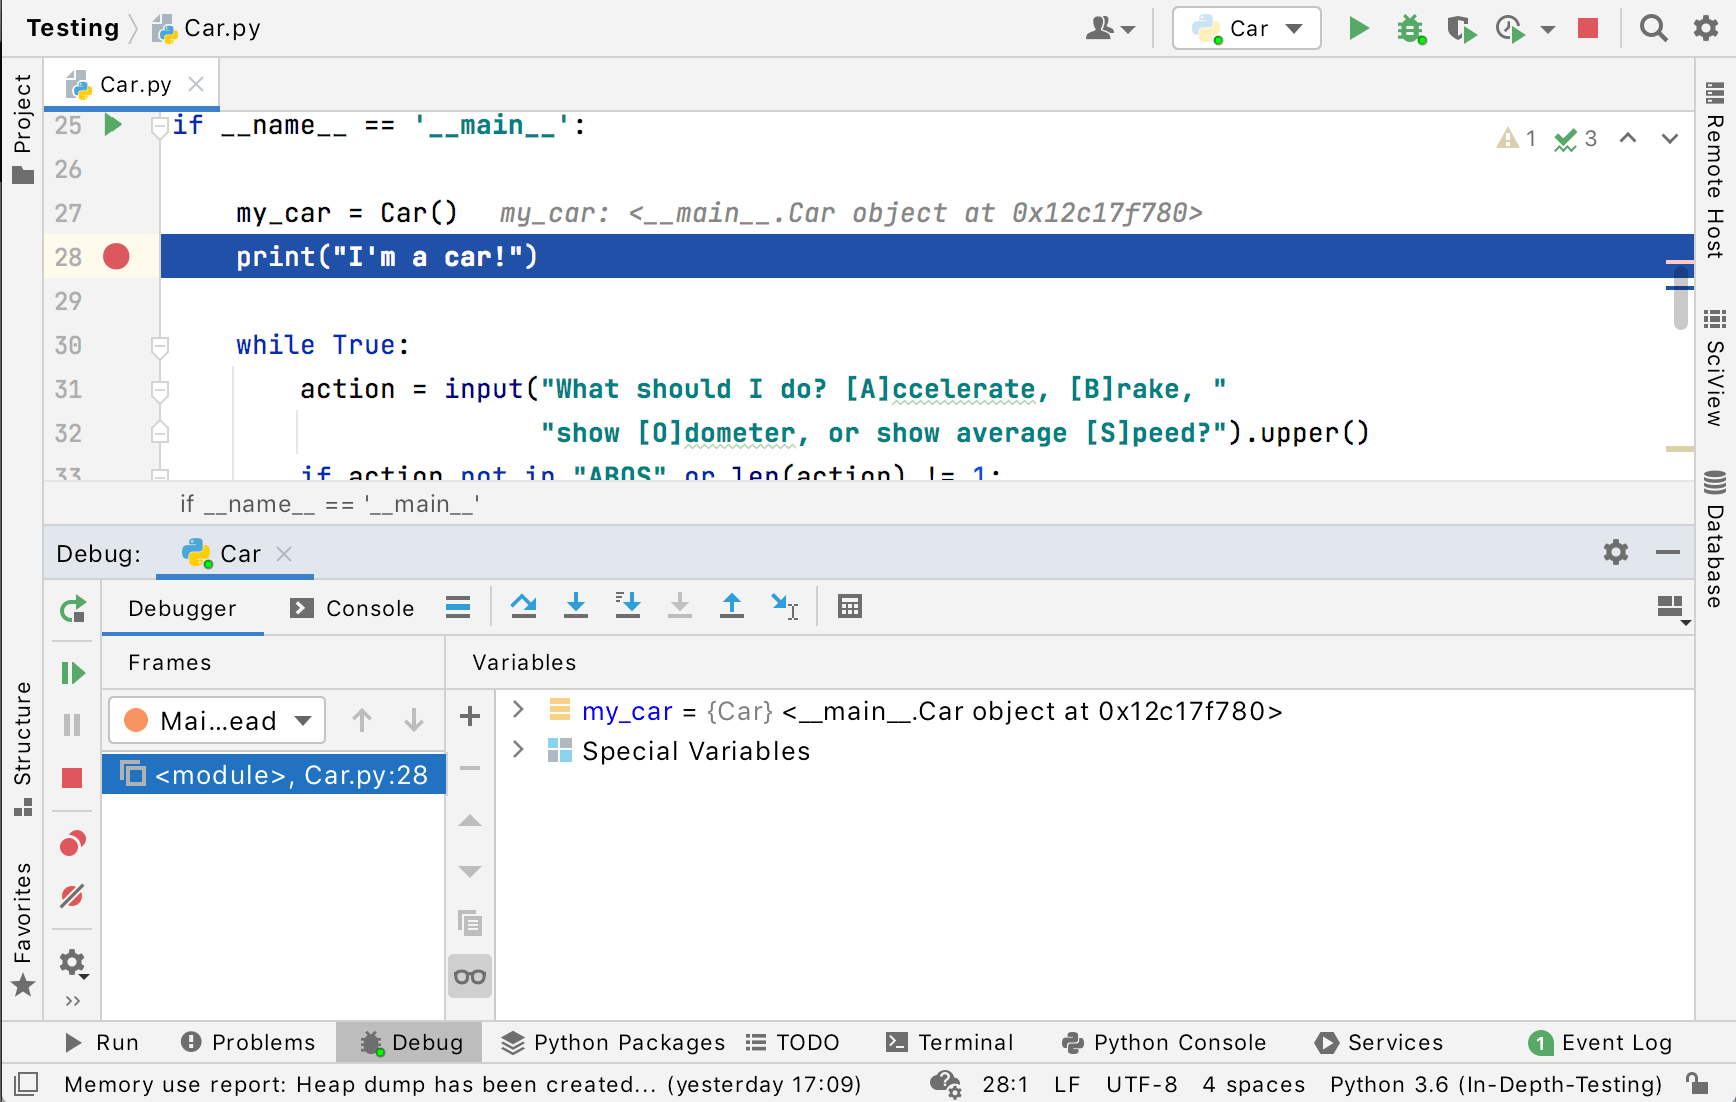Open Search Everywhere with the magnifier icon
Image resolution: width=1736 pixels, height=1102 pixels.
click(1653, 28)
